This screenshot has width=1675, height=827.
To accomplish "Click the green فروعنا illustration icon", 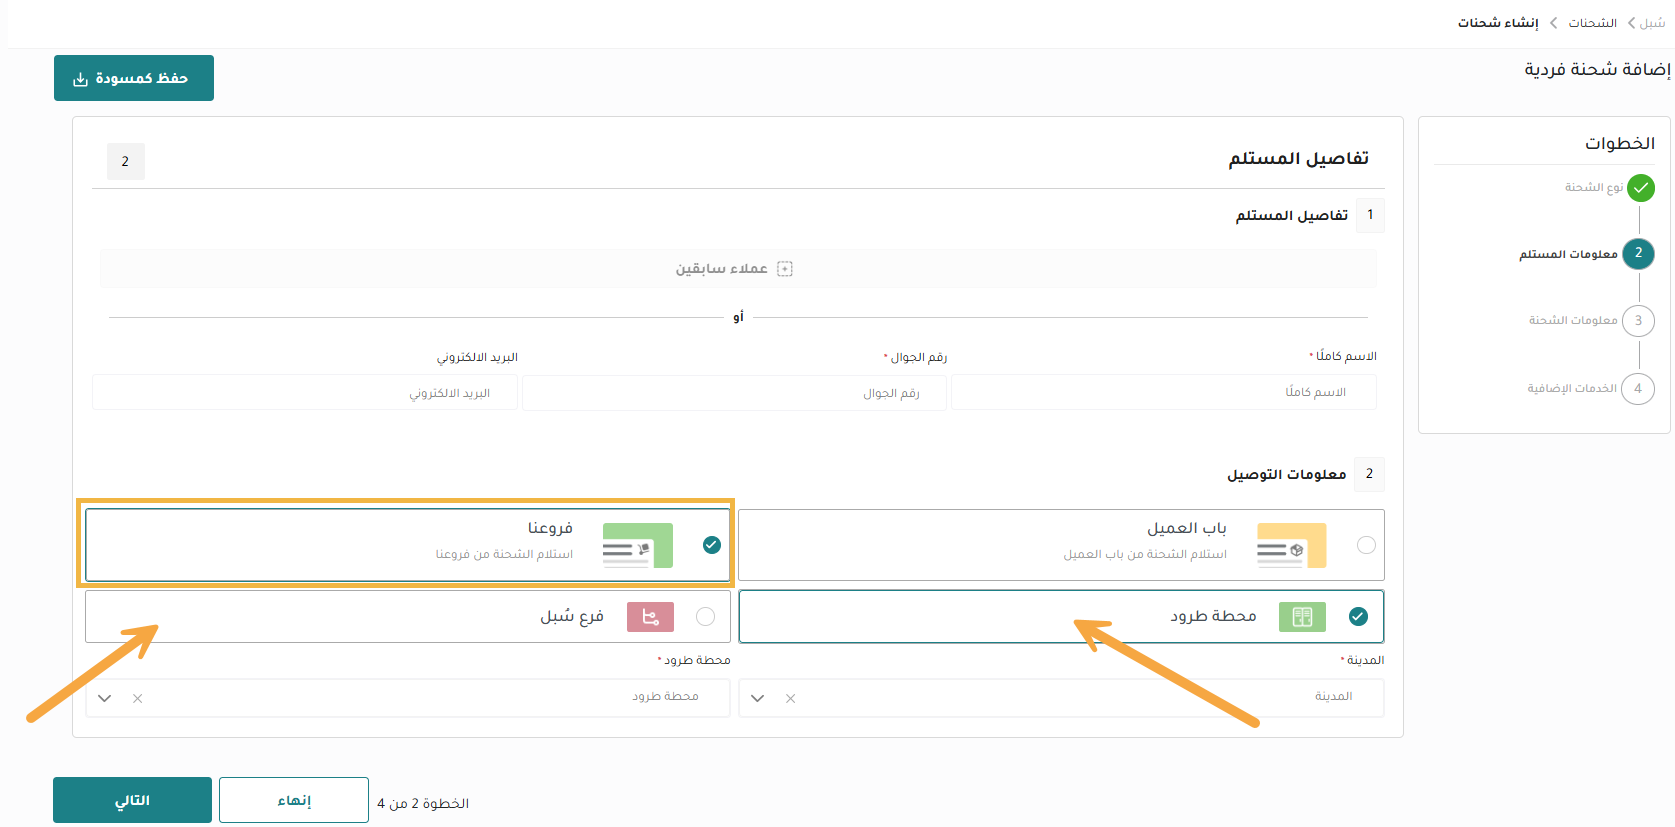I will point(637,545).
